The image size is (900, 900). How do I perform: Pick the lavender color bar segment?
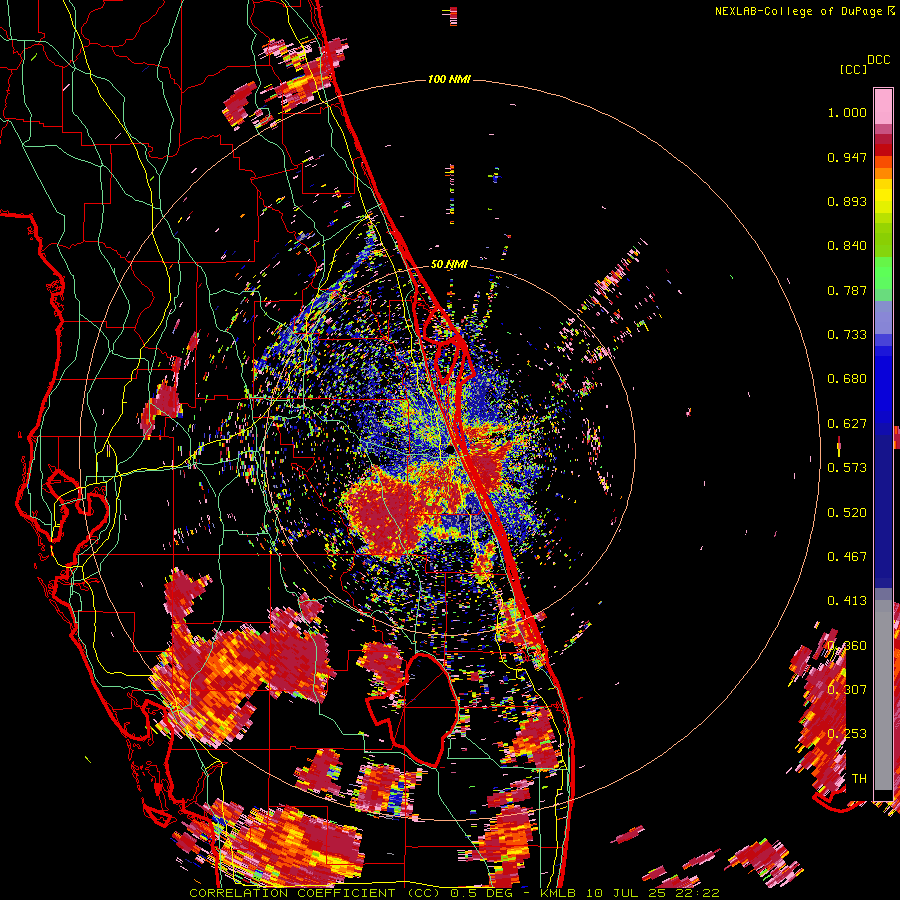[x=883, y=317]
